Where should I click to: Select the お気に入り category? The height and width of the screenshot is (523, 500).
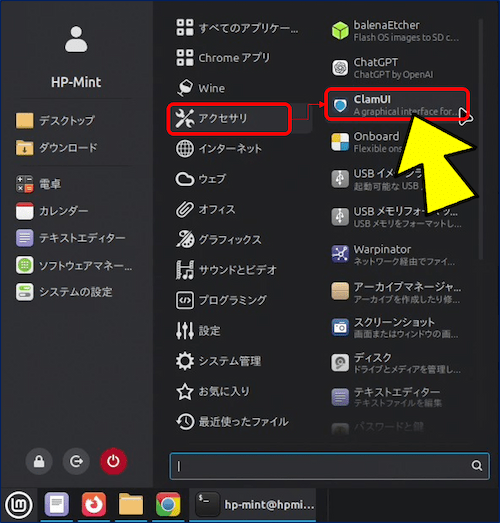pyautogui.click(x=213, y=391)
